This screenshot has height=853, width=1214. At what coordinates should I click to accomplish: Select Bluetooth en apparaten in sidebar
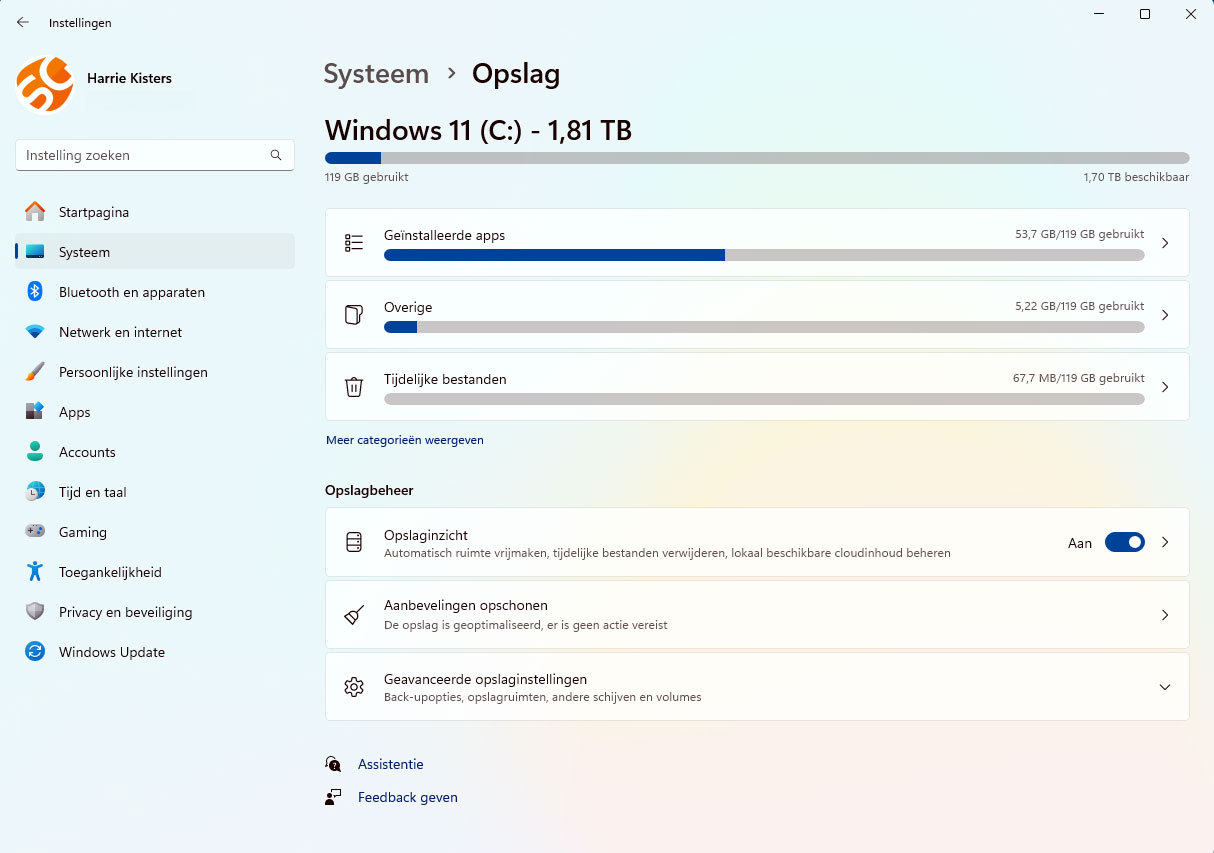tap(155, 292)
